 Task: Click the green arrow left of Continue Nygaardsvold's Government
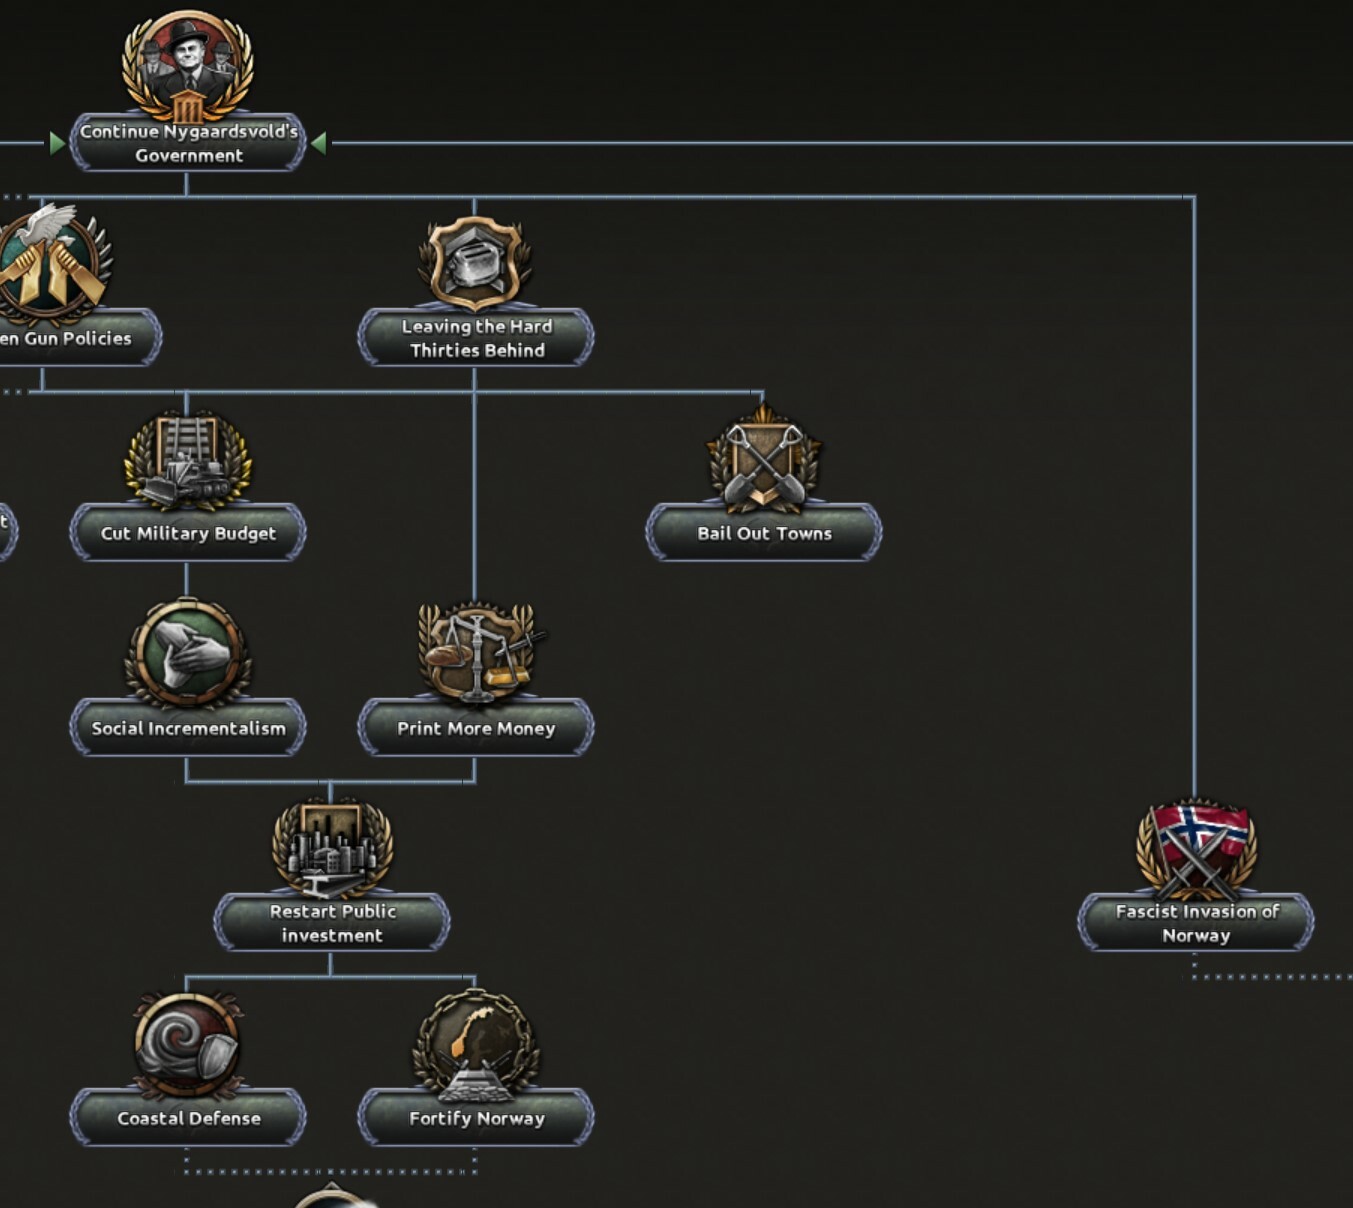57,144
